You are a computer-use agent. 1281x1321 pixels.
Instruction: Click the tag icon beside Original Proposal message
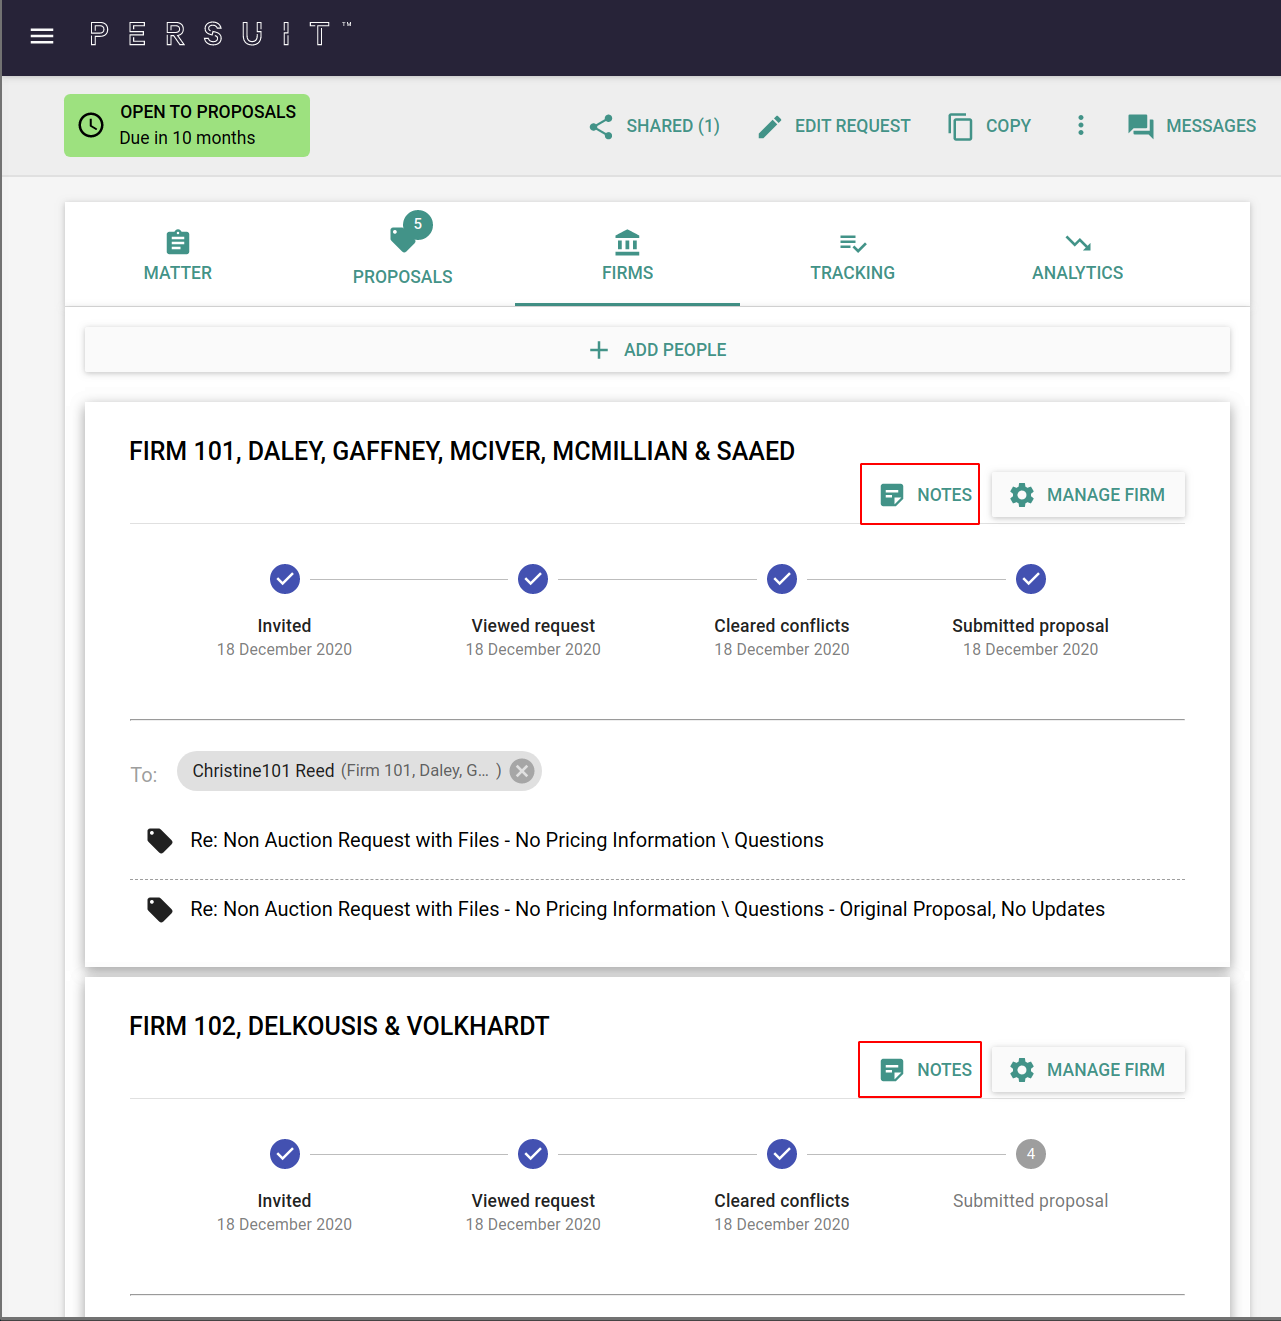click(160, 909)
